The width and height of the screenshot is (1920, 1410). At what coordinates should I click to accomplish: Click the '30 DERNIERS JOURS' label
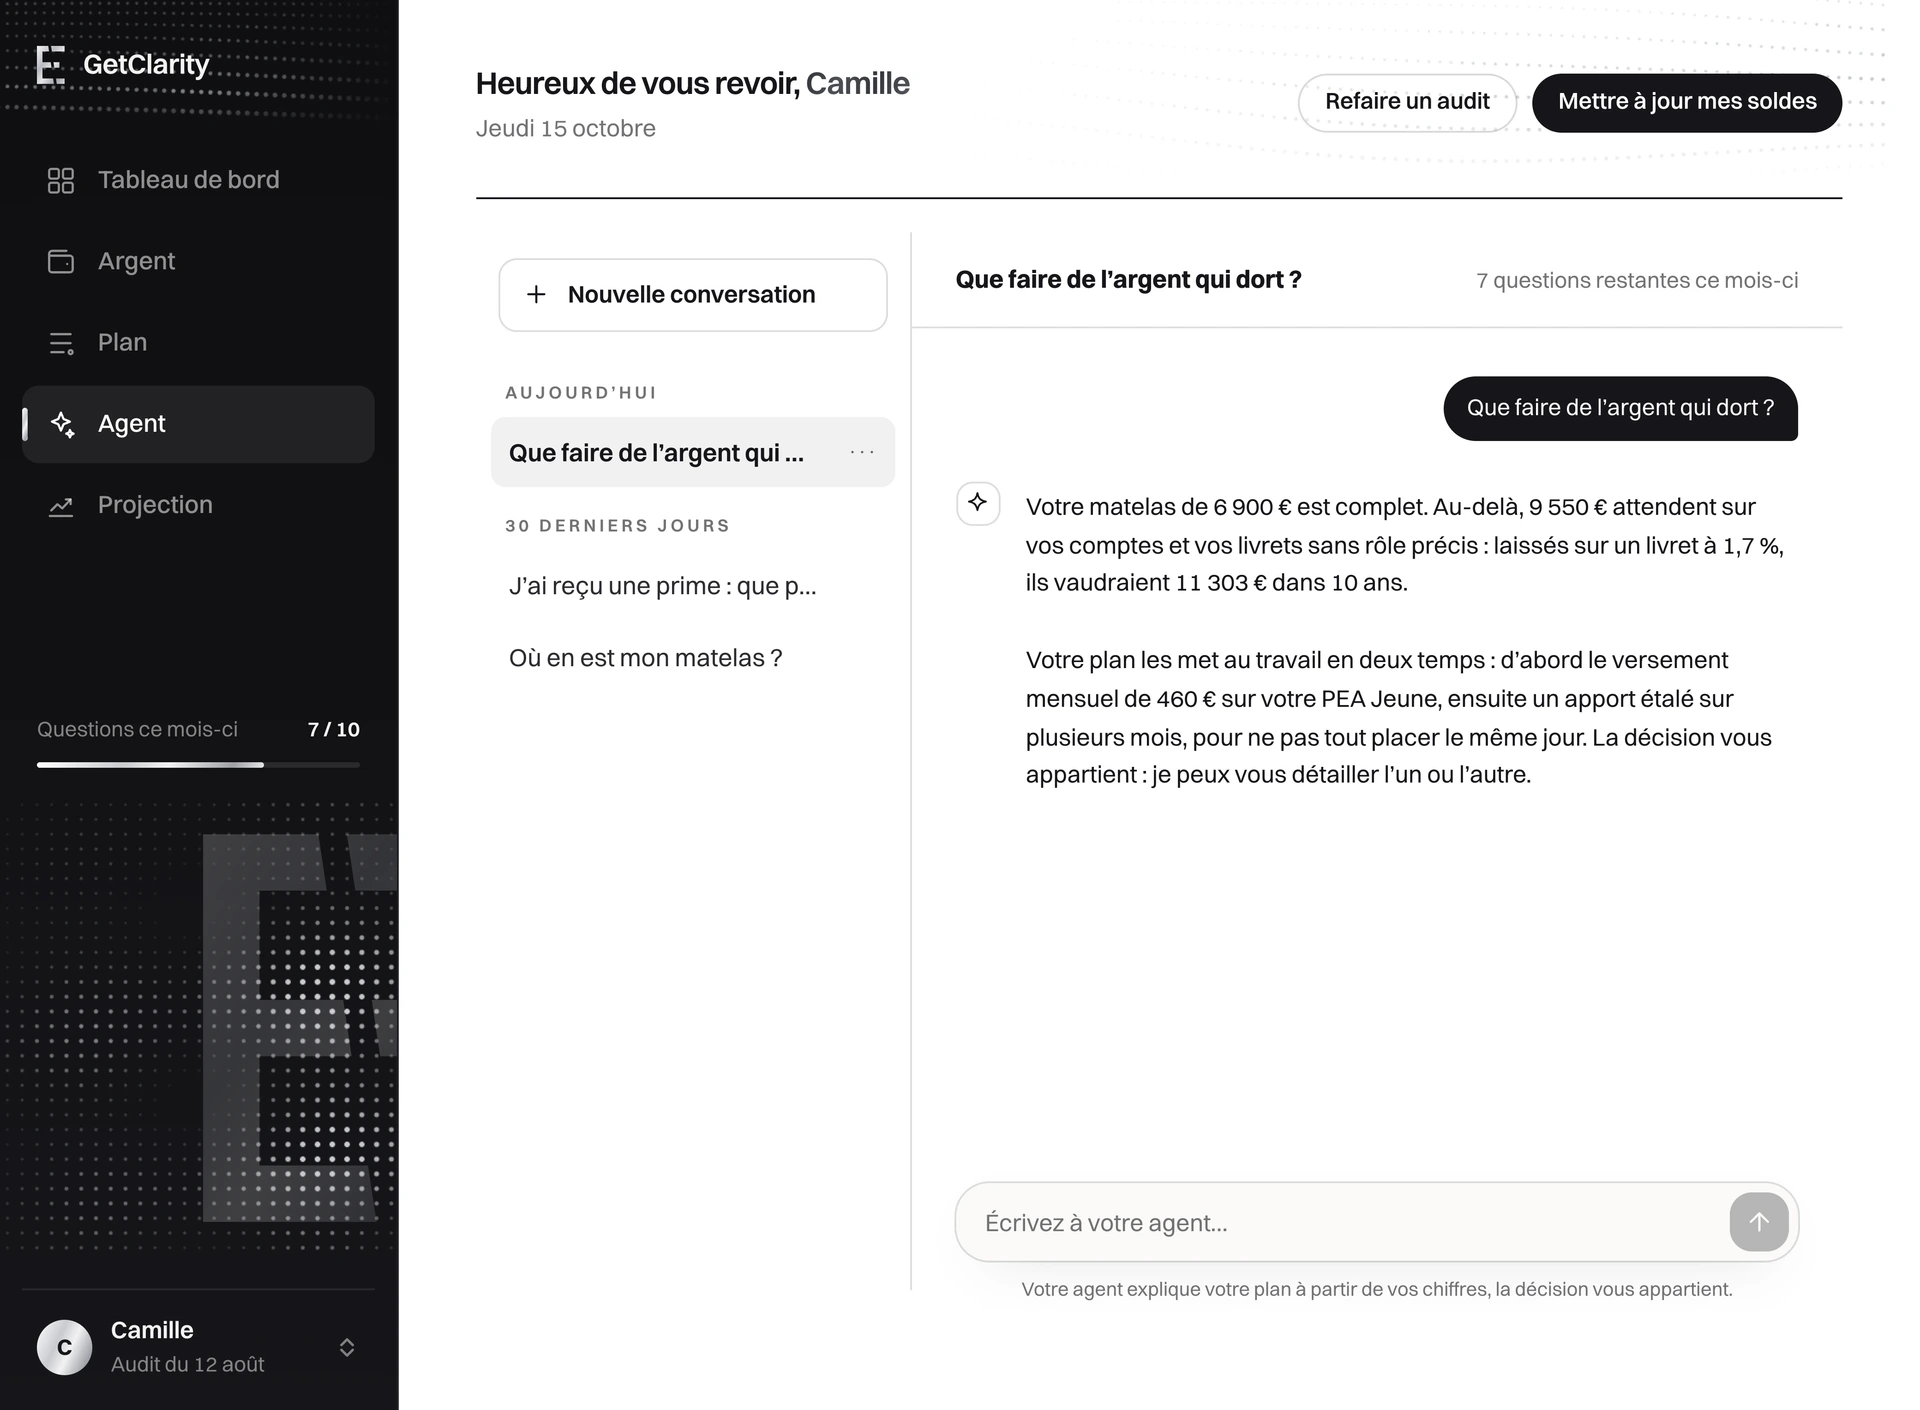617,526
